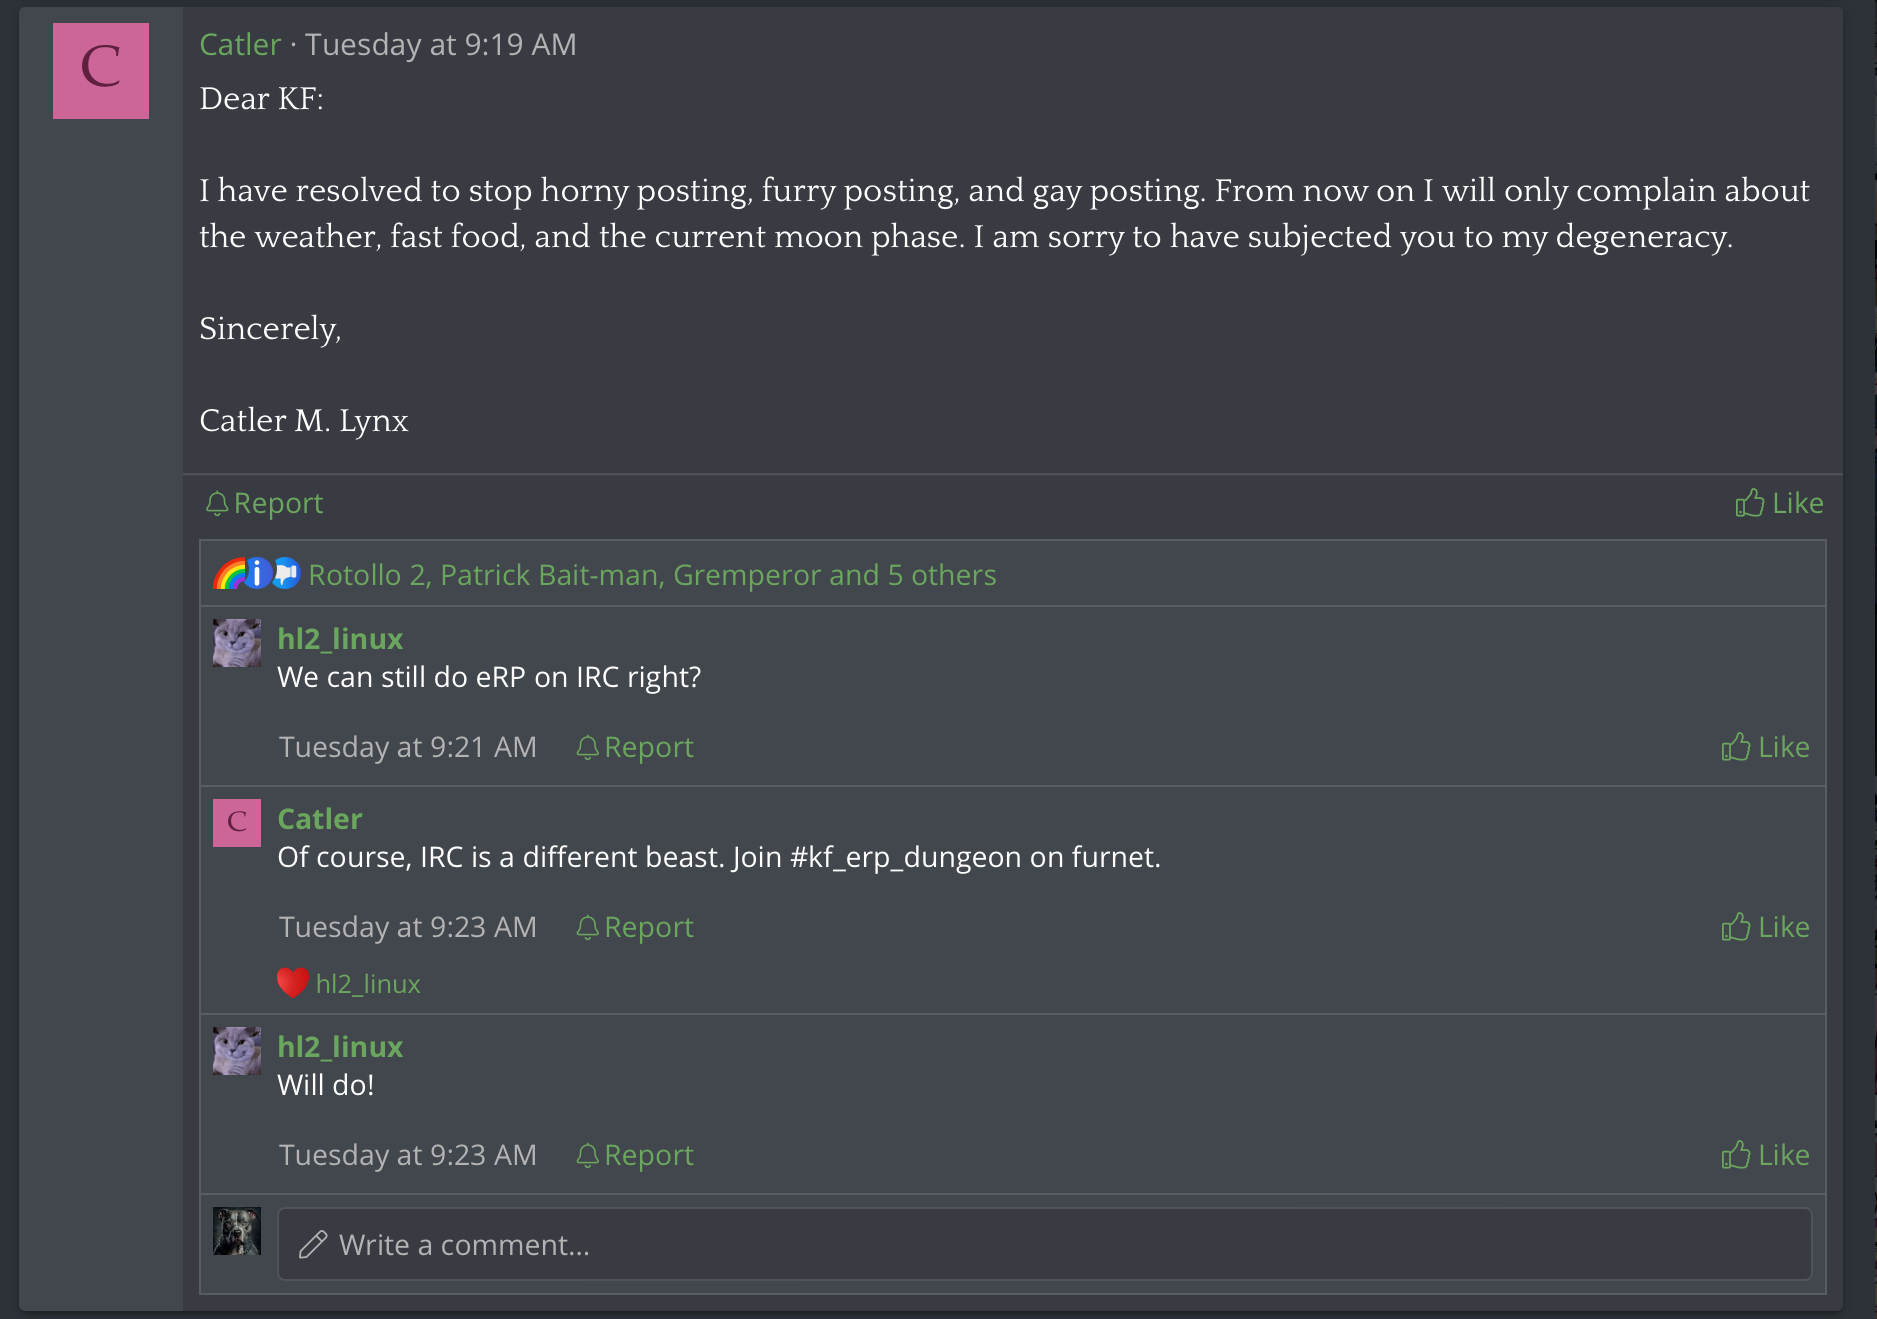Click the blue informative reaction icon
The height and width of the screenshot is (1319, 1877).
(x=258, y=574)
